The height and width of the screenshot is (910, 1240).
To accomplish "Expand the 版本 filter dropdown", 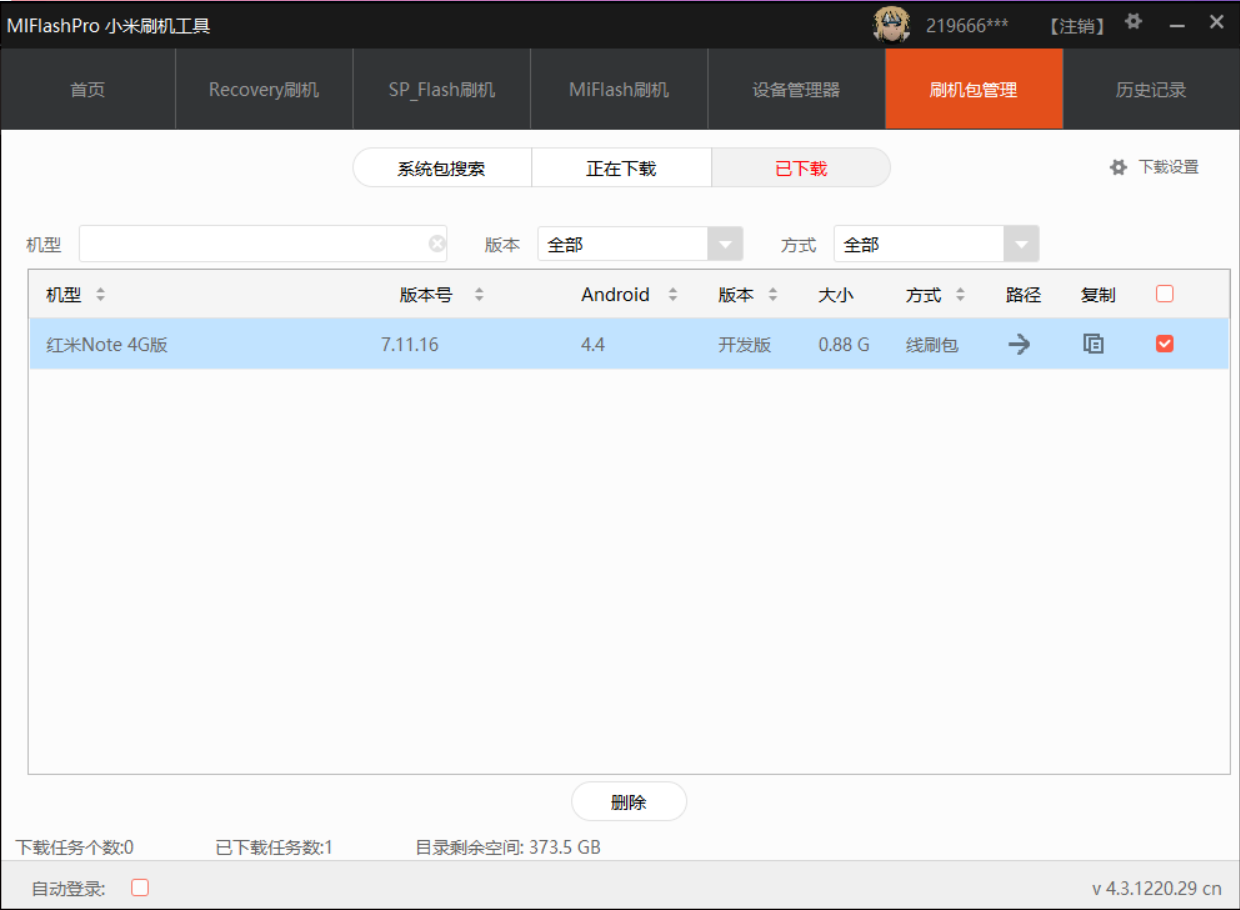I will pos(725,244).
